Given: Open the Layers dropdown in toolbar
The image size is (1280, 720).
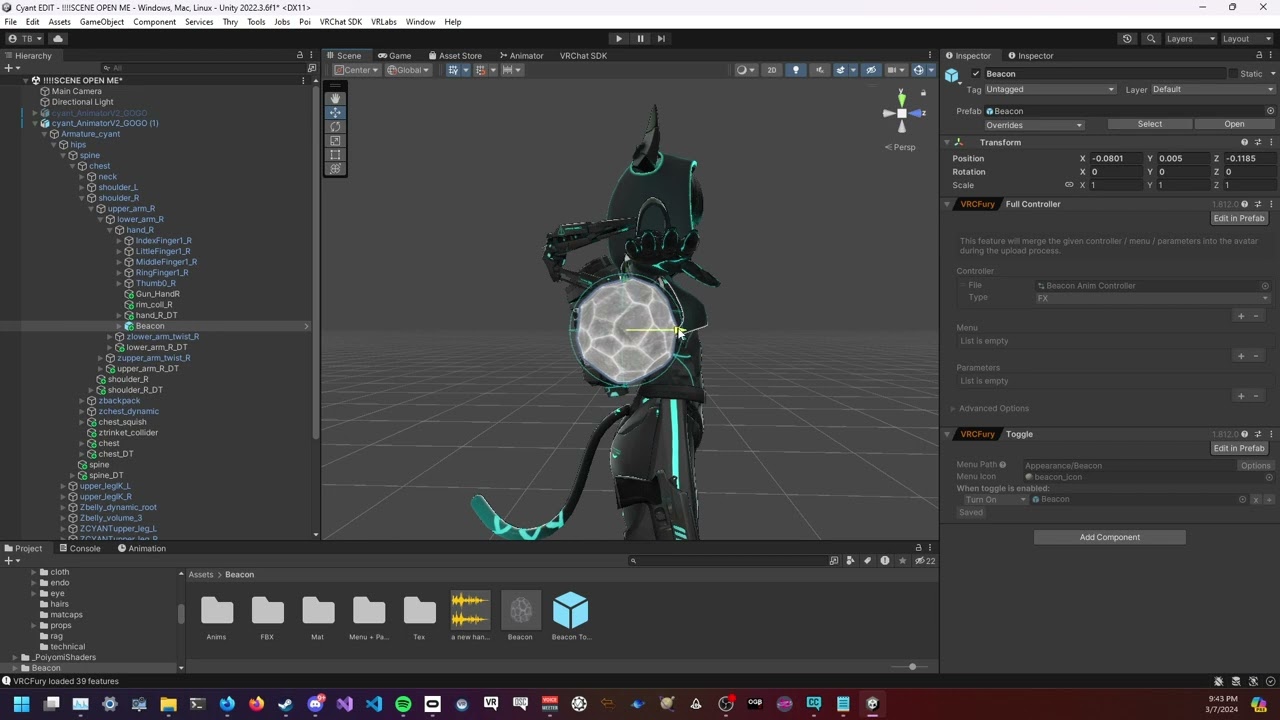Looking at the screenshot, I should point(1190,39).
